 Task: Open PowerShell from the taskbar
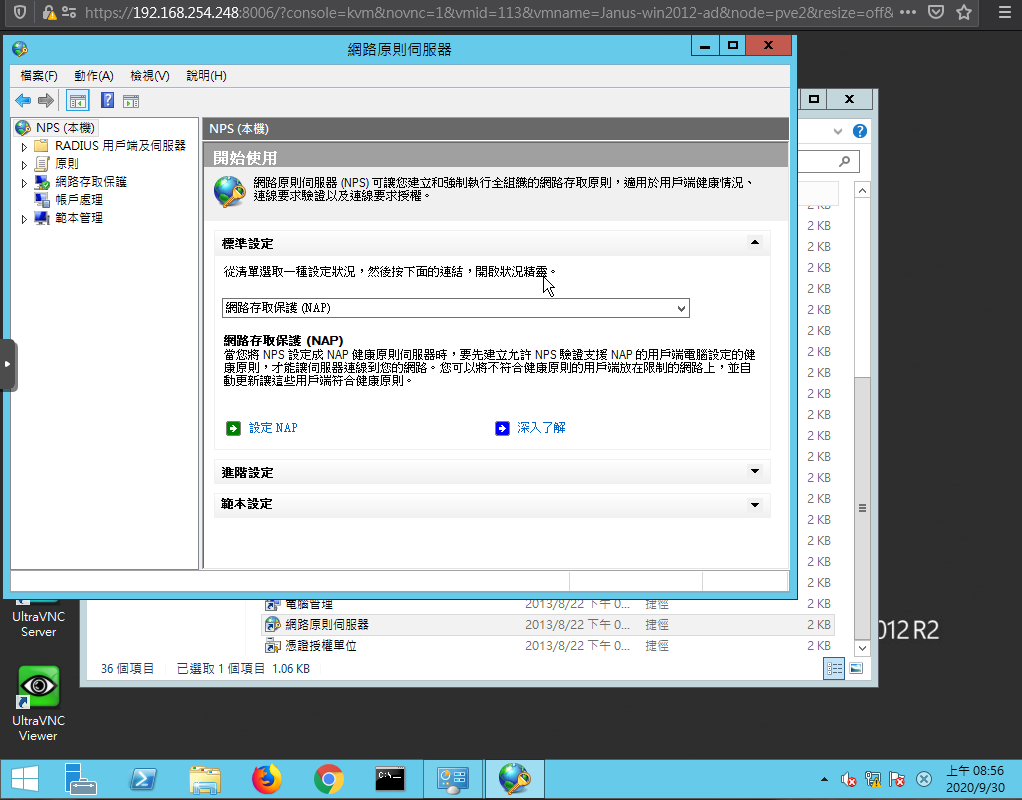143,779
